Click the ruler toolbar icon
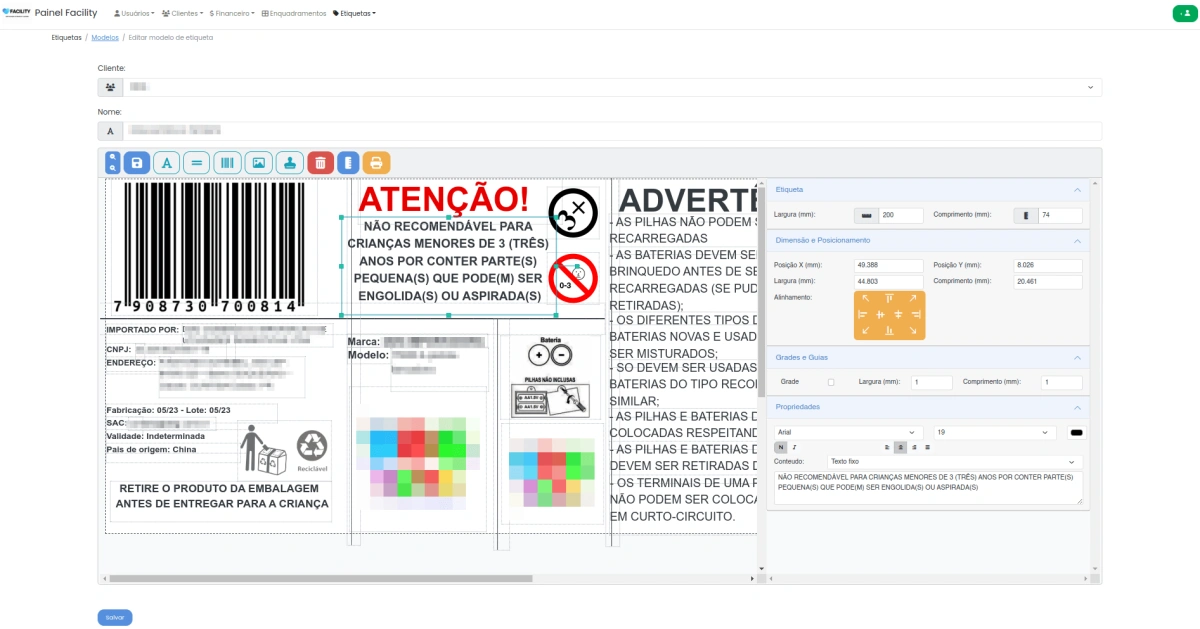Screen dimensions: 1200x629 (x=349, y=161)
